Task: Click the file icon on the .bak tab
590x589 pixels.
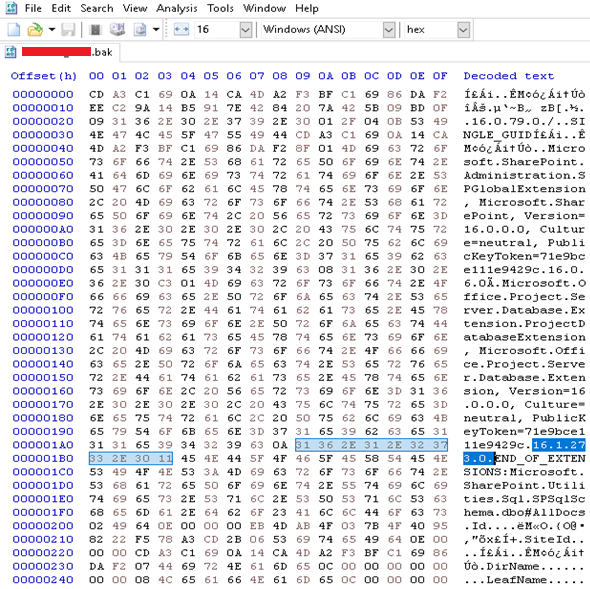Action: click(x=10, y=52)
